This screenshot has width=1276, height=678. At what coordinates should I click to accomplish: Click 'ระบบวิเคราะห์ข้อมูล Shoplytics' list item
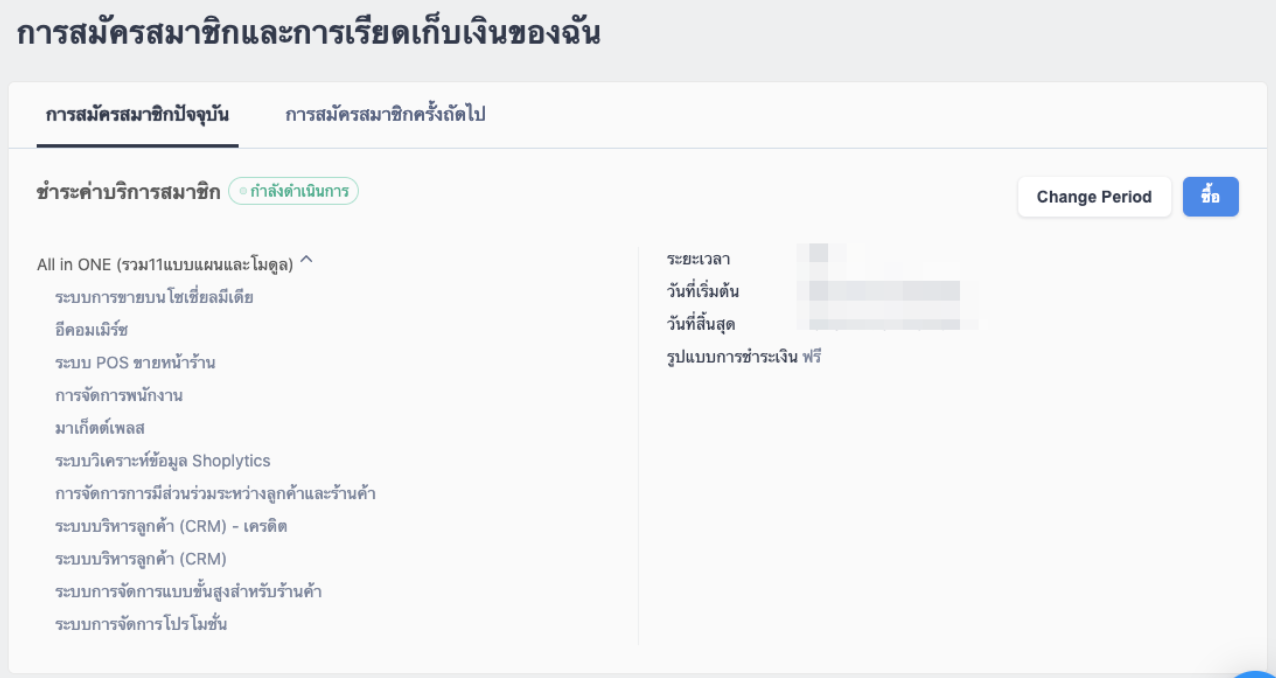tap(163, 461)
